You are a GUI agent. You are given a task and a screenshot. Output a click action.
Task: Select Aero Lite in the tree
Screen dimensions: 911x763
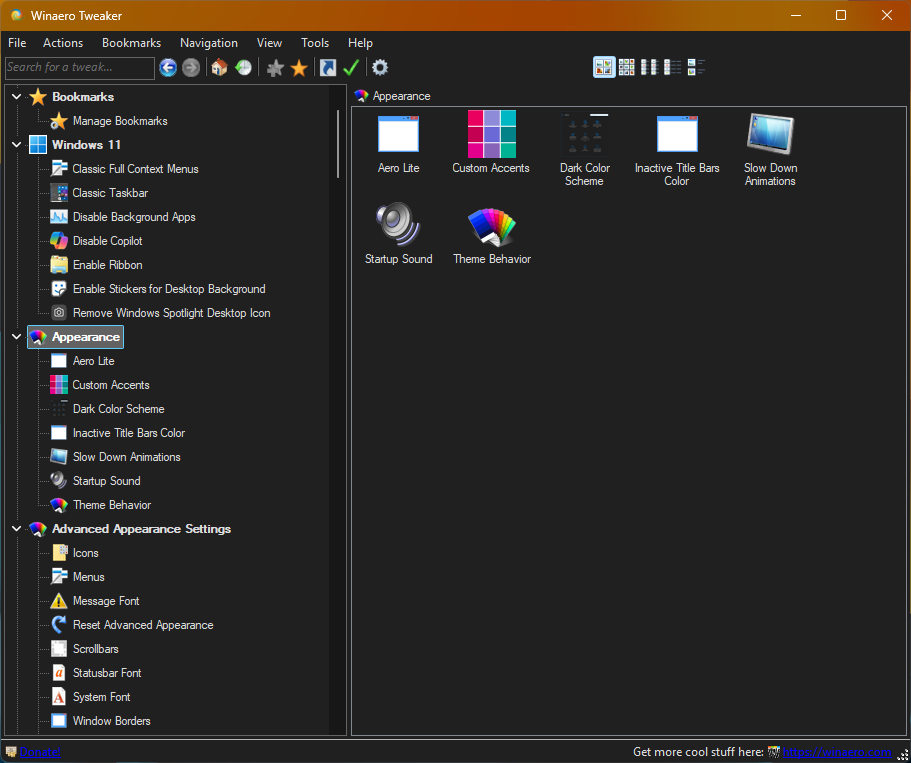(x=94, y=361)
